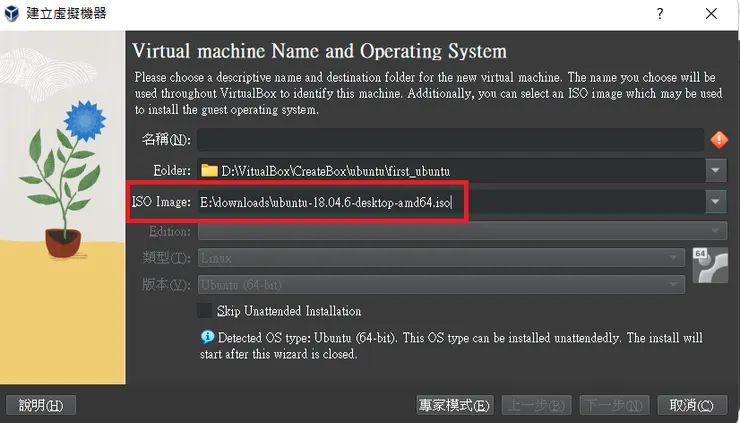The height and width of the screenshot is (423, 740).
Task: Click the '名稱(N):' label
Action: click(166, 140)
